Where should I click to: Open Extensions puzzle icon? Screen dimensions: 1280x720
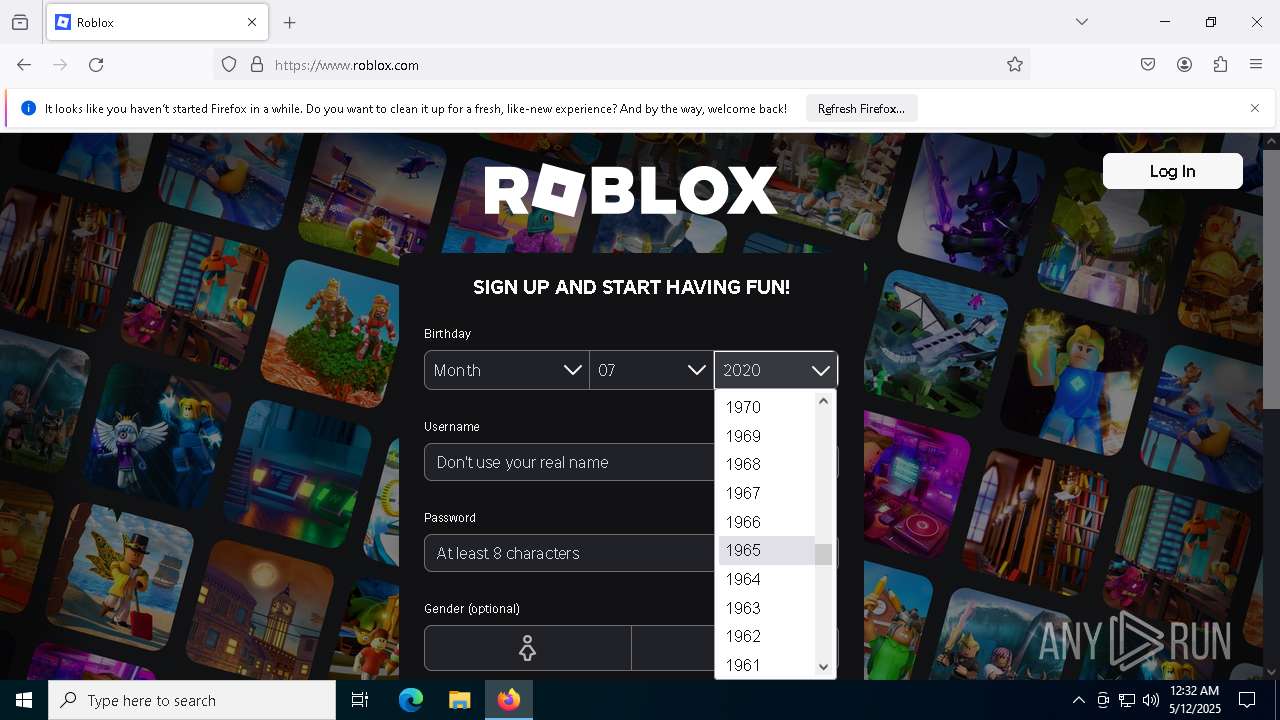pyautogui.click(x=1220, y=64)
